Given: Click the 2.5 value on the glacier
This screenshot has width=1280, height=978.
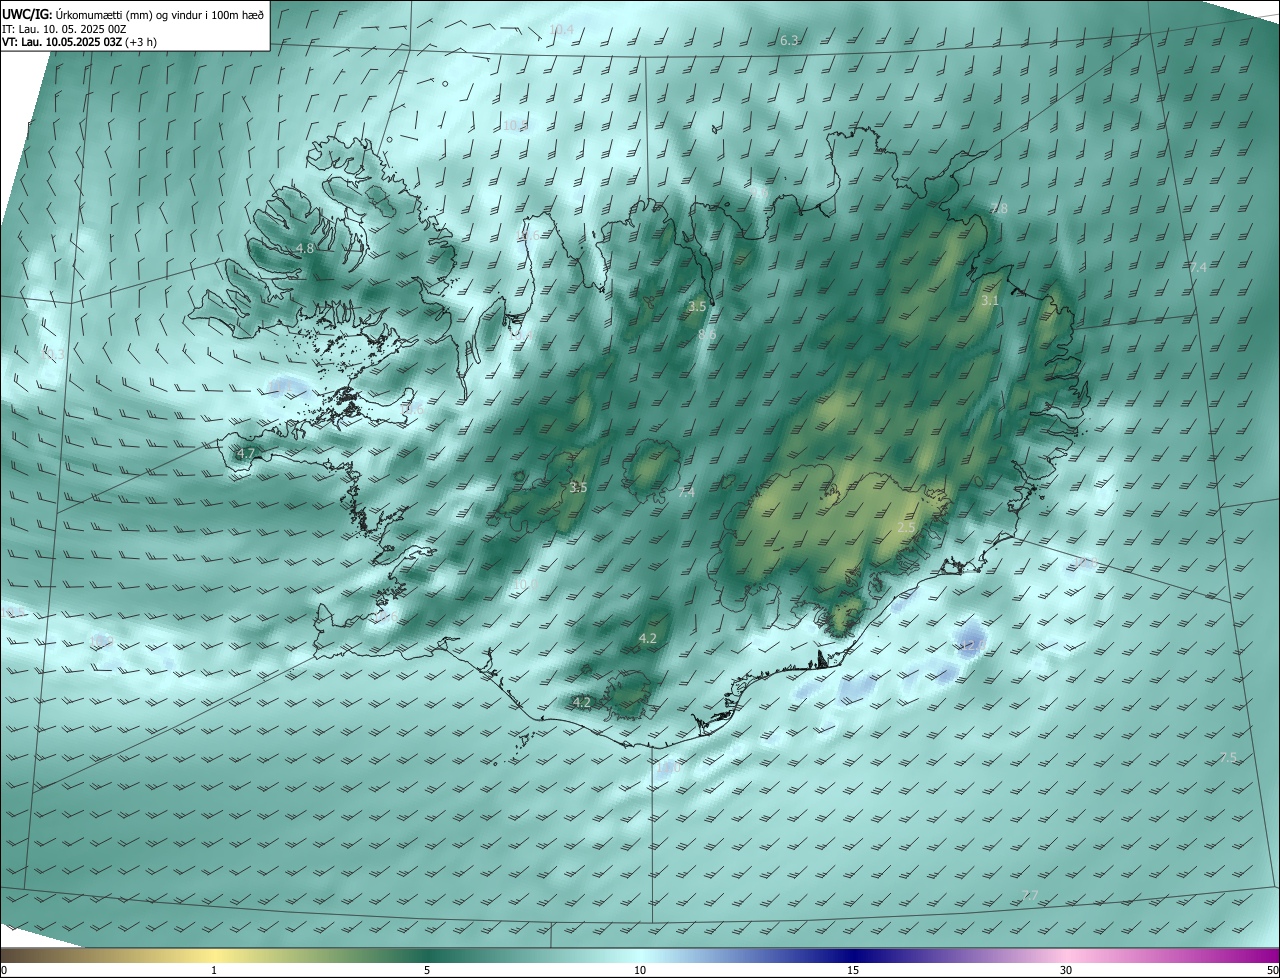Looking at the screenshot, I should 907,527.
